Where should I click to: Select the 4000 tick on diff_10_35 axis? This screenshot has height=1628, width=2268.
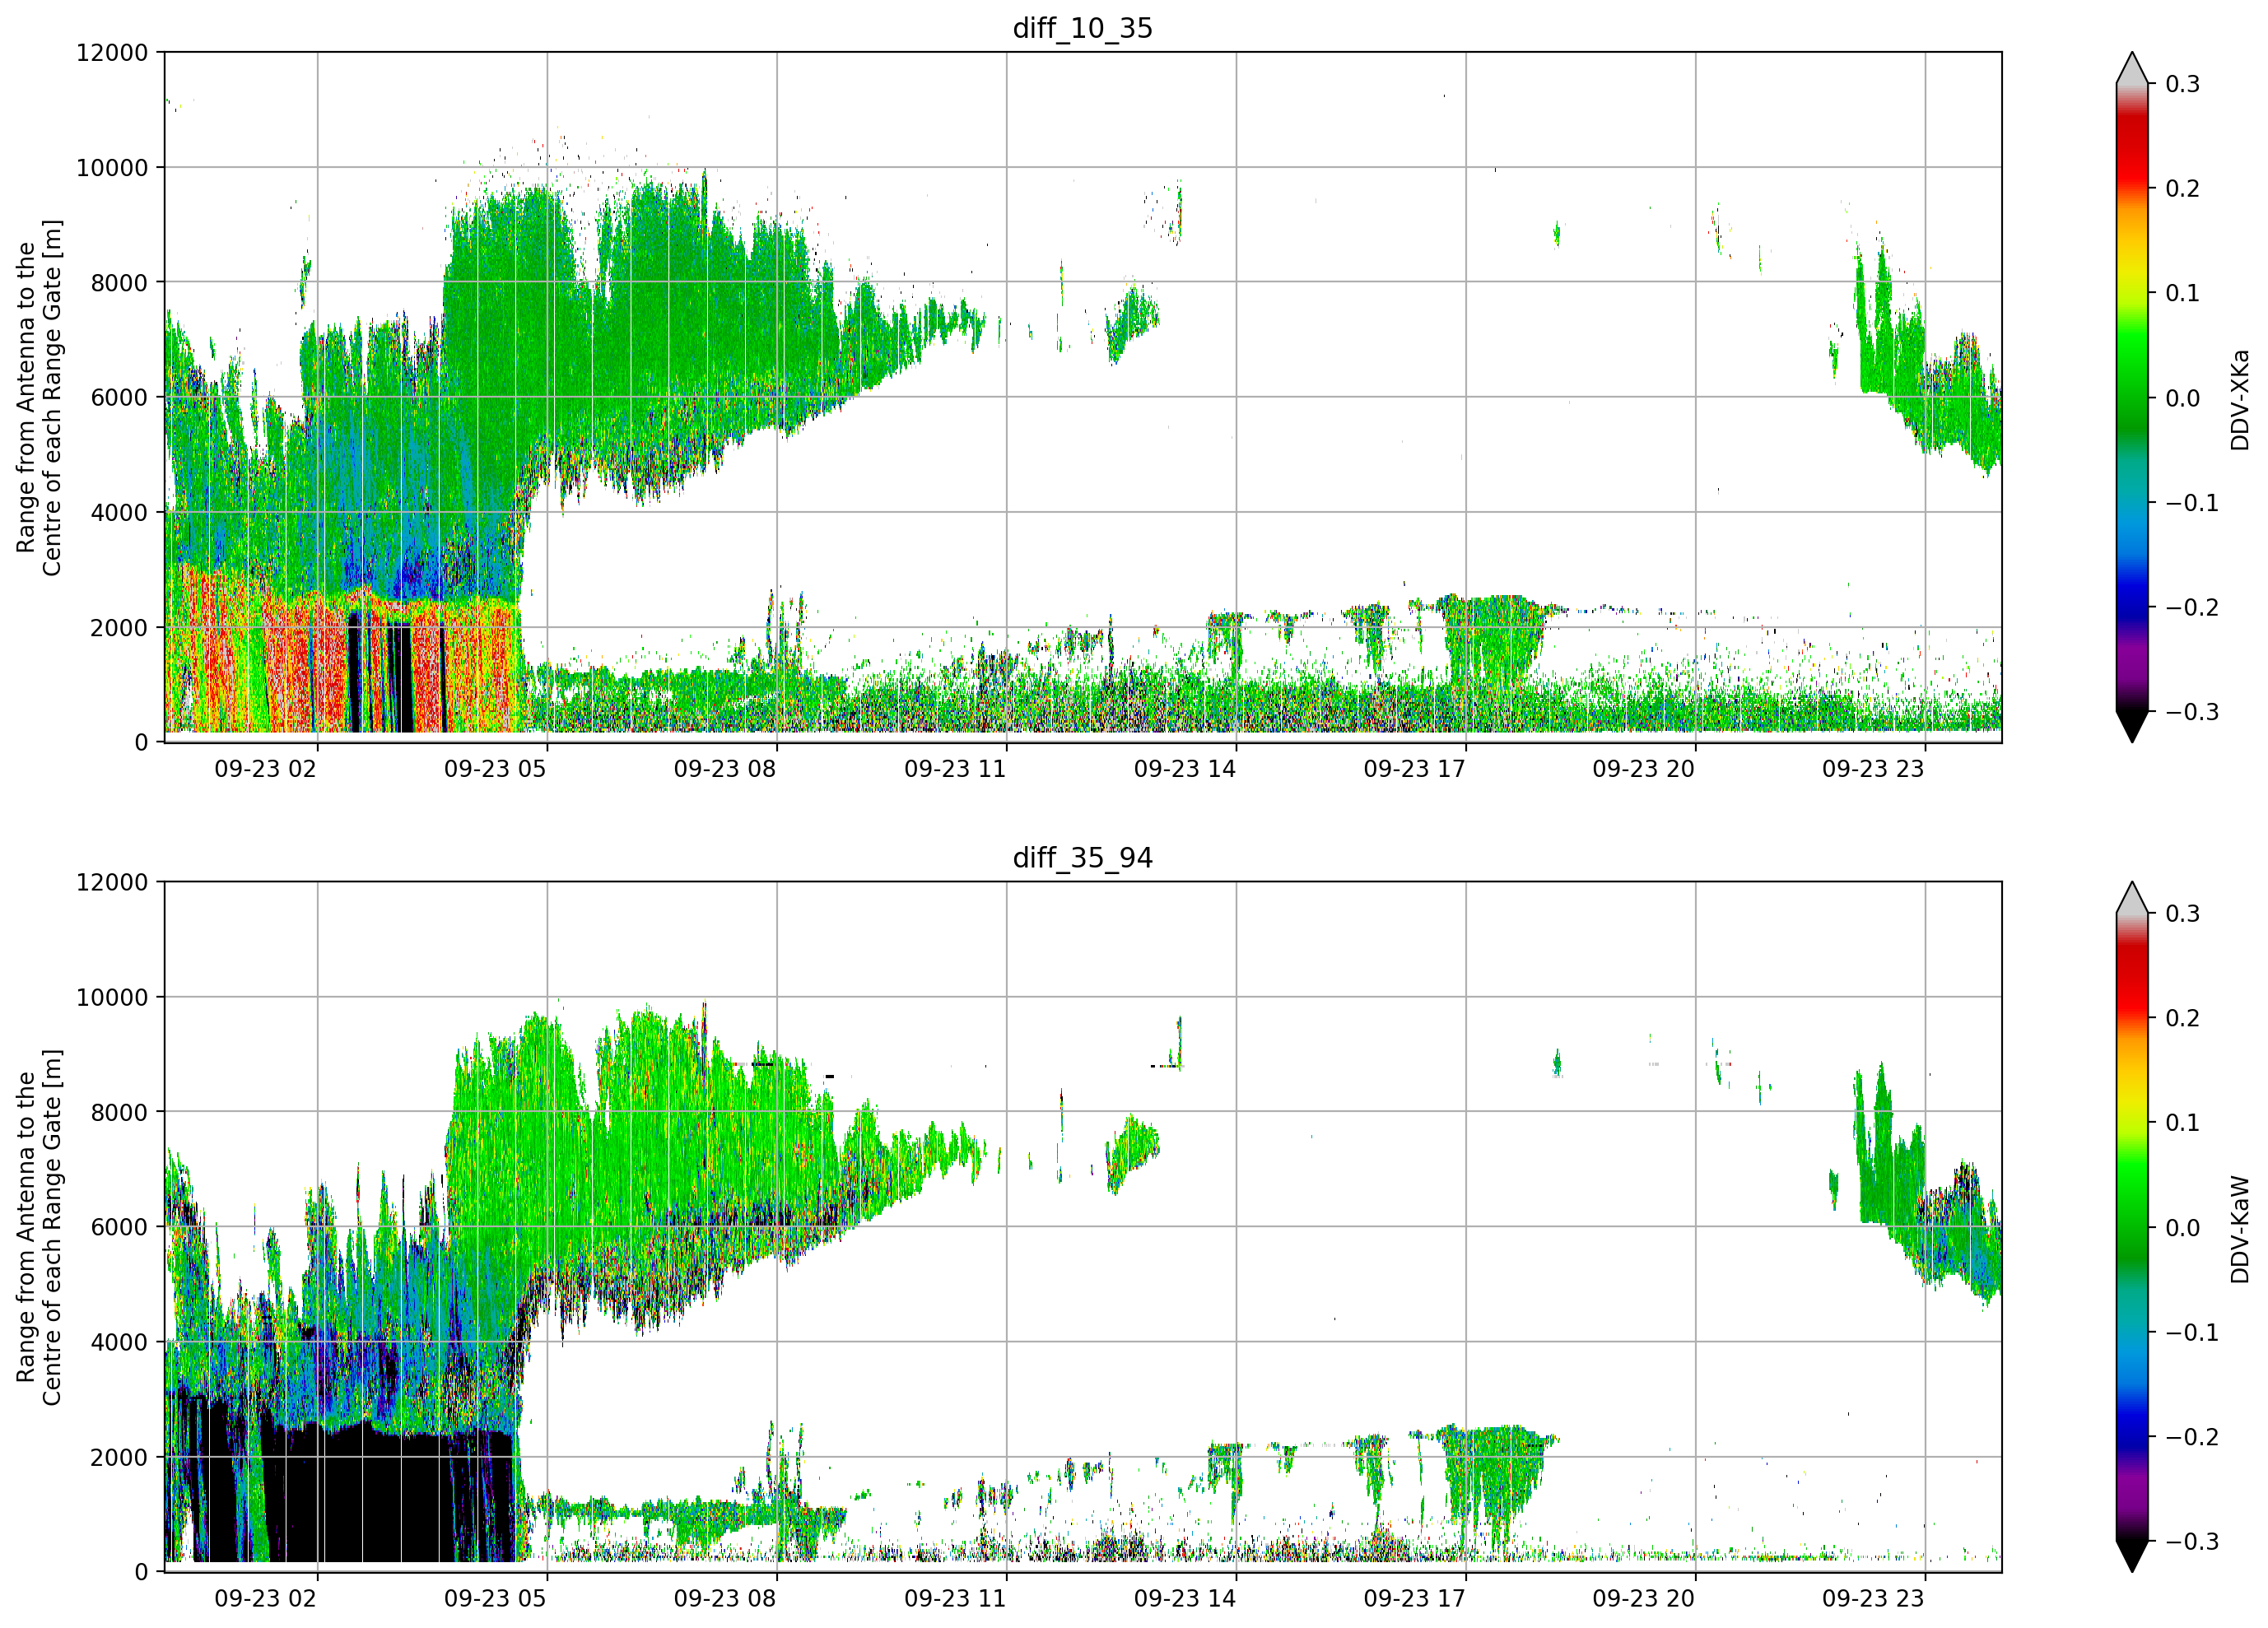pos(119,513)
